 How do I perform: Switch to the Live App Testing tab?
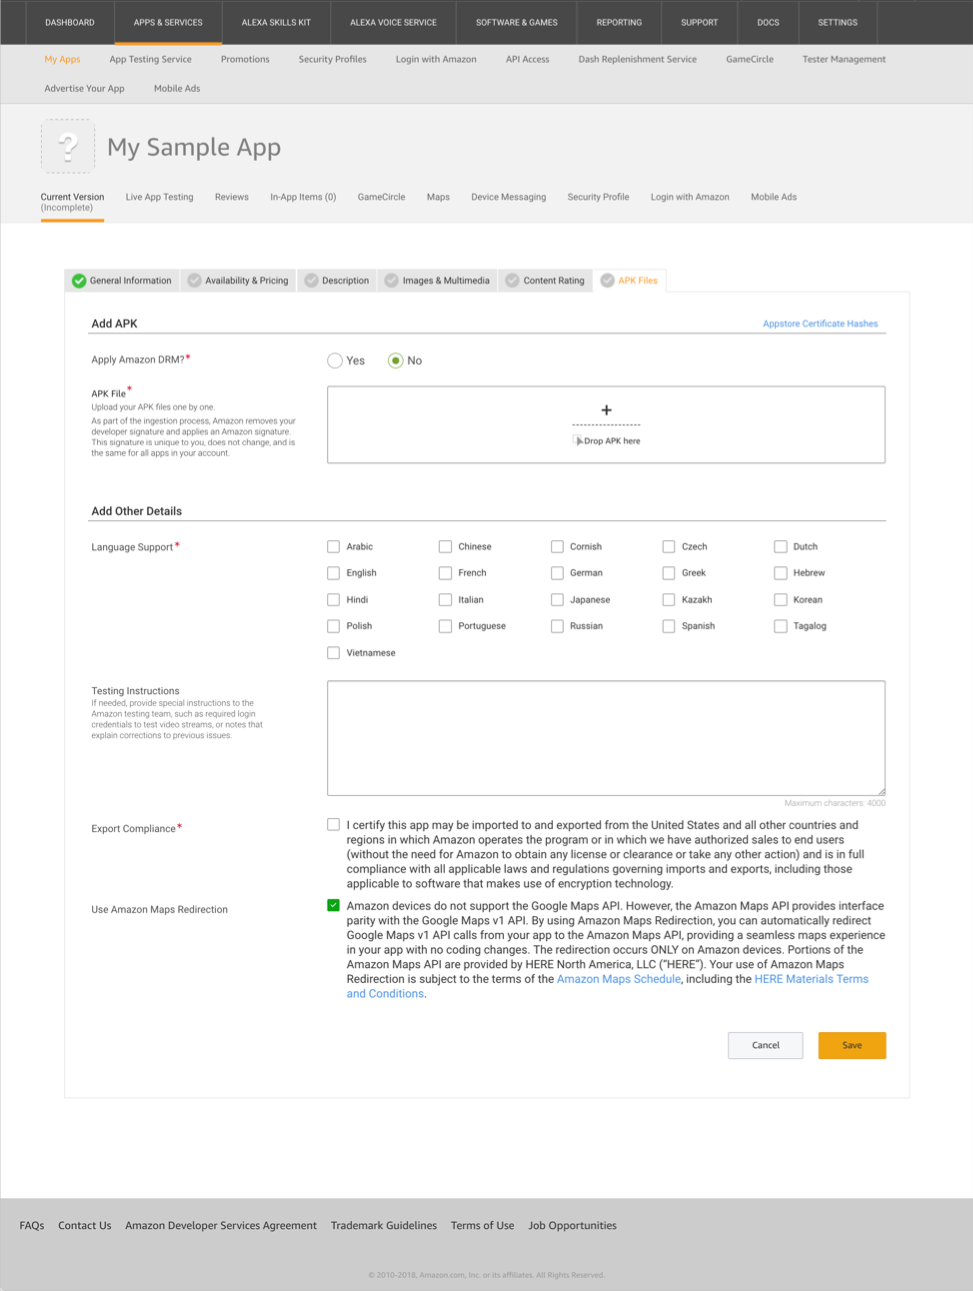(159, 197)
